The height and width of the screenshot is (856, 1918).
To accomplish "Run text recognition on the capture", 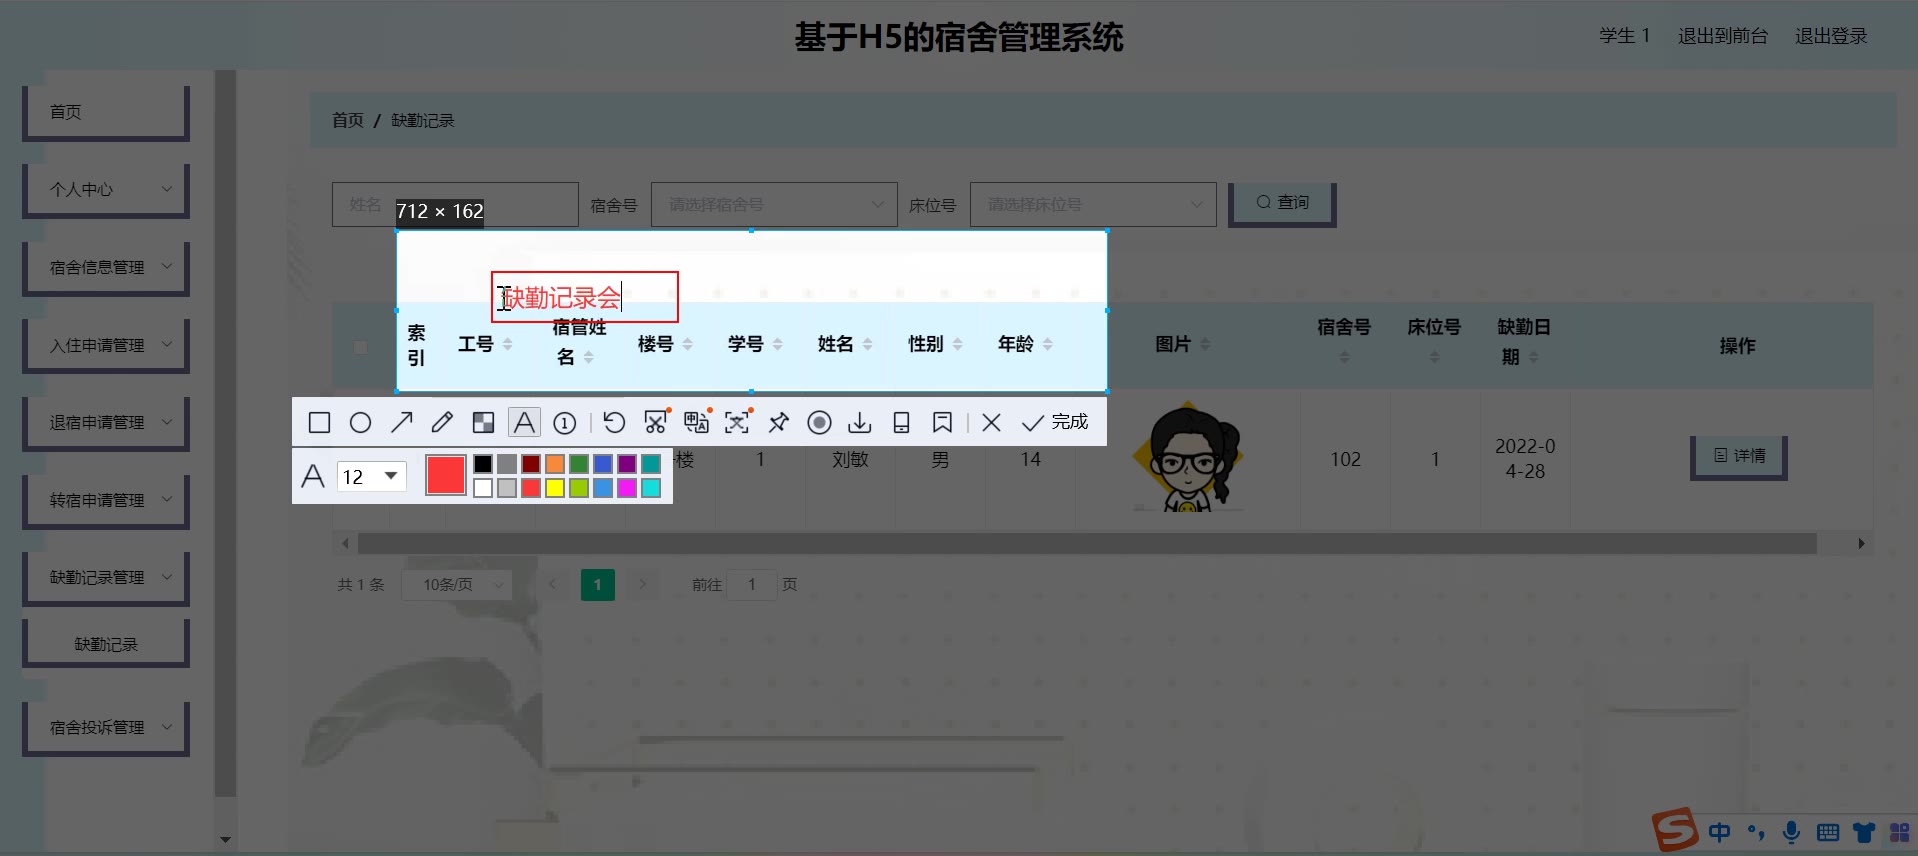I will coord(737,423).
